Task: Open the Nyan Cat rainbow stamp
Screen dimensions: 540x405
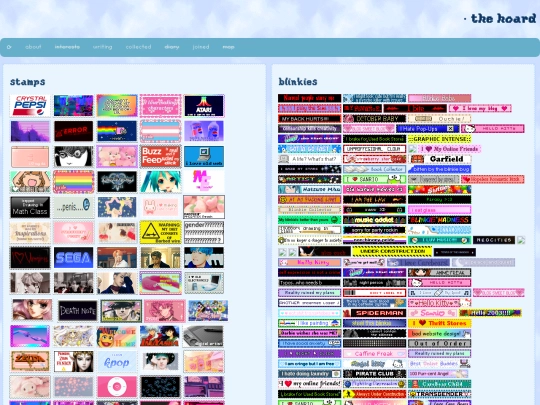Action: pos(117,131)
